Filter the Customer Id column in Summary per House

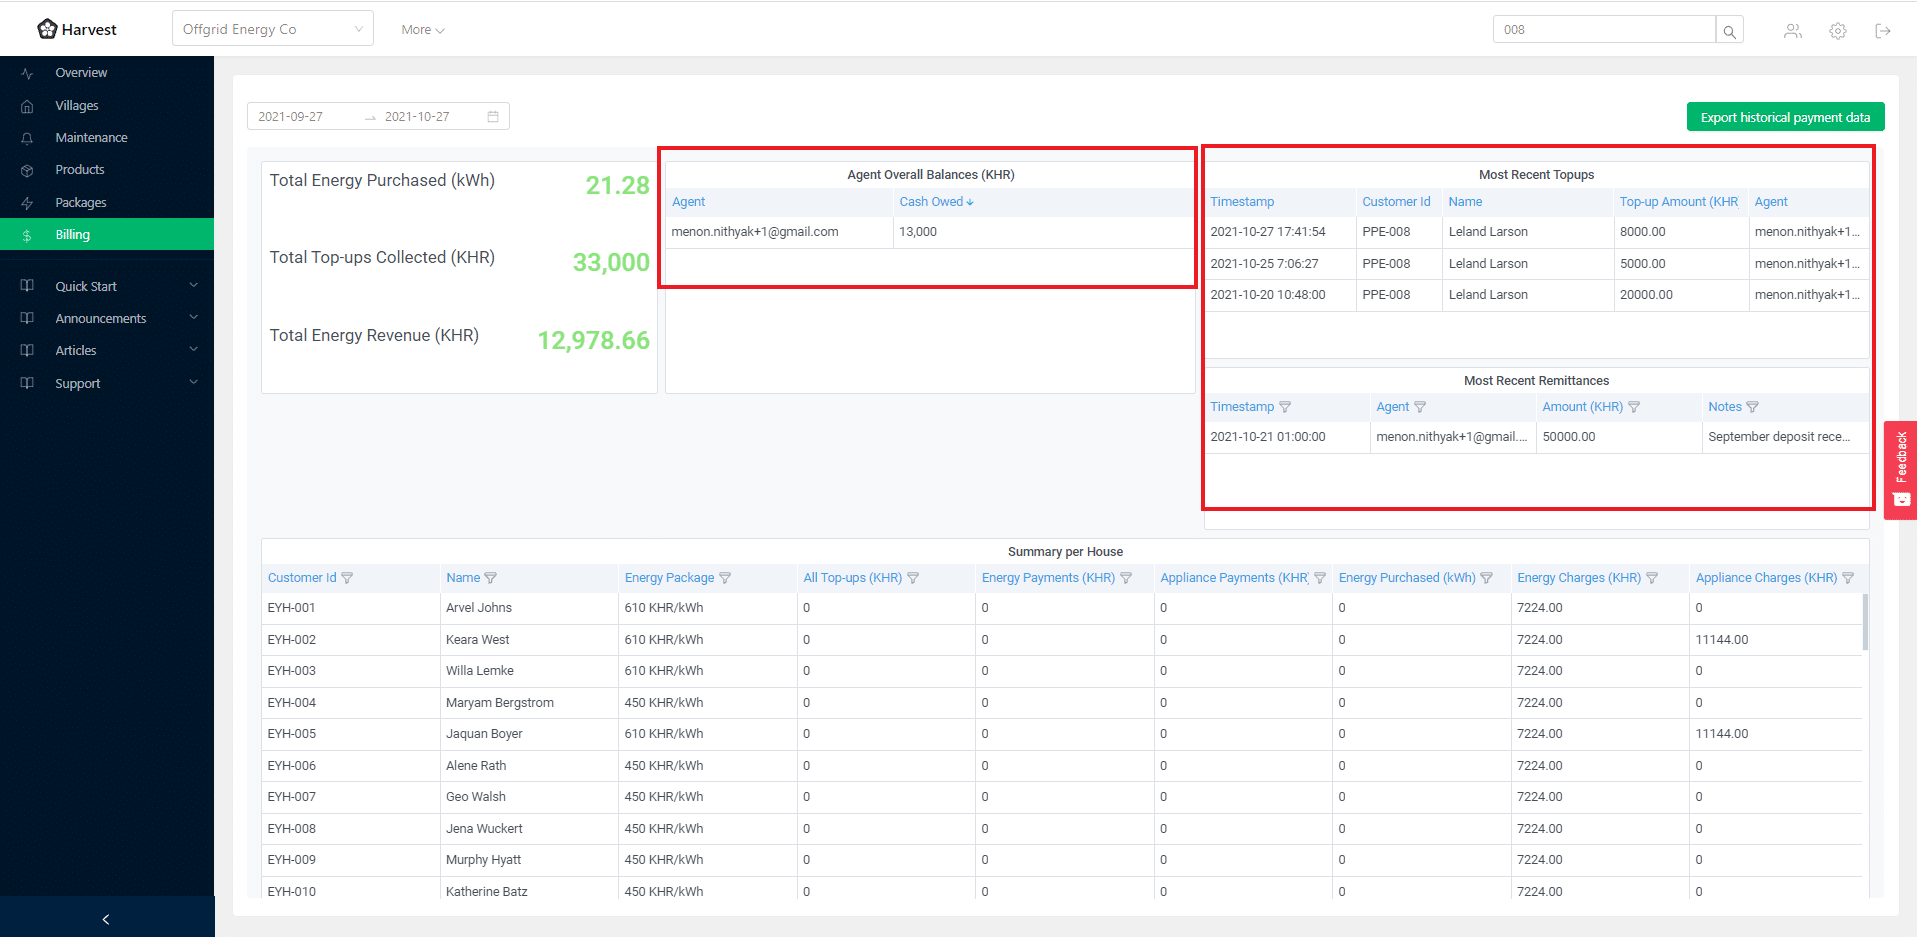347,578
